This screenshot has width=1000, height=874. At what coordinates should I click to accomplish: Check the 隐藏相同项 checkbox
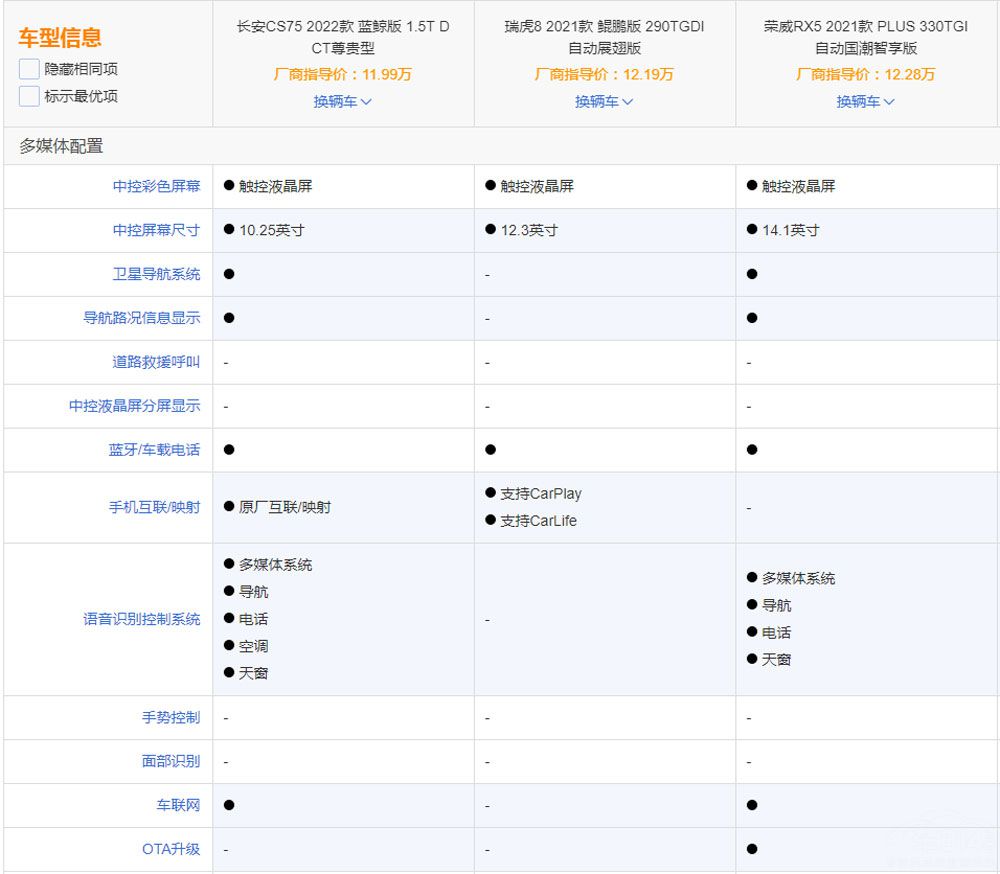point(29,69)
